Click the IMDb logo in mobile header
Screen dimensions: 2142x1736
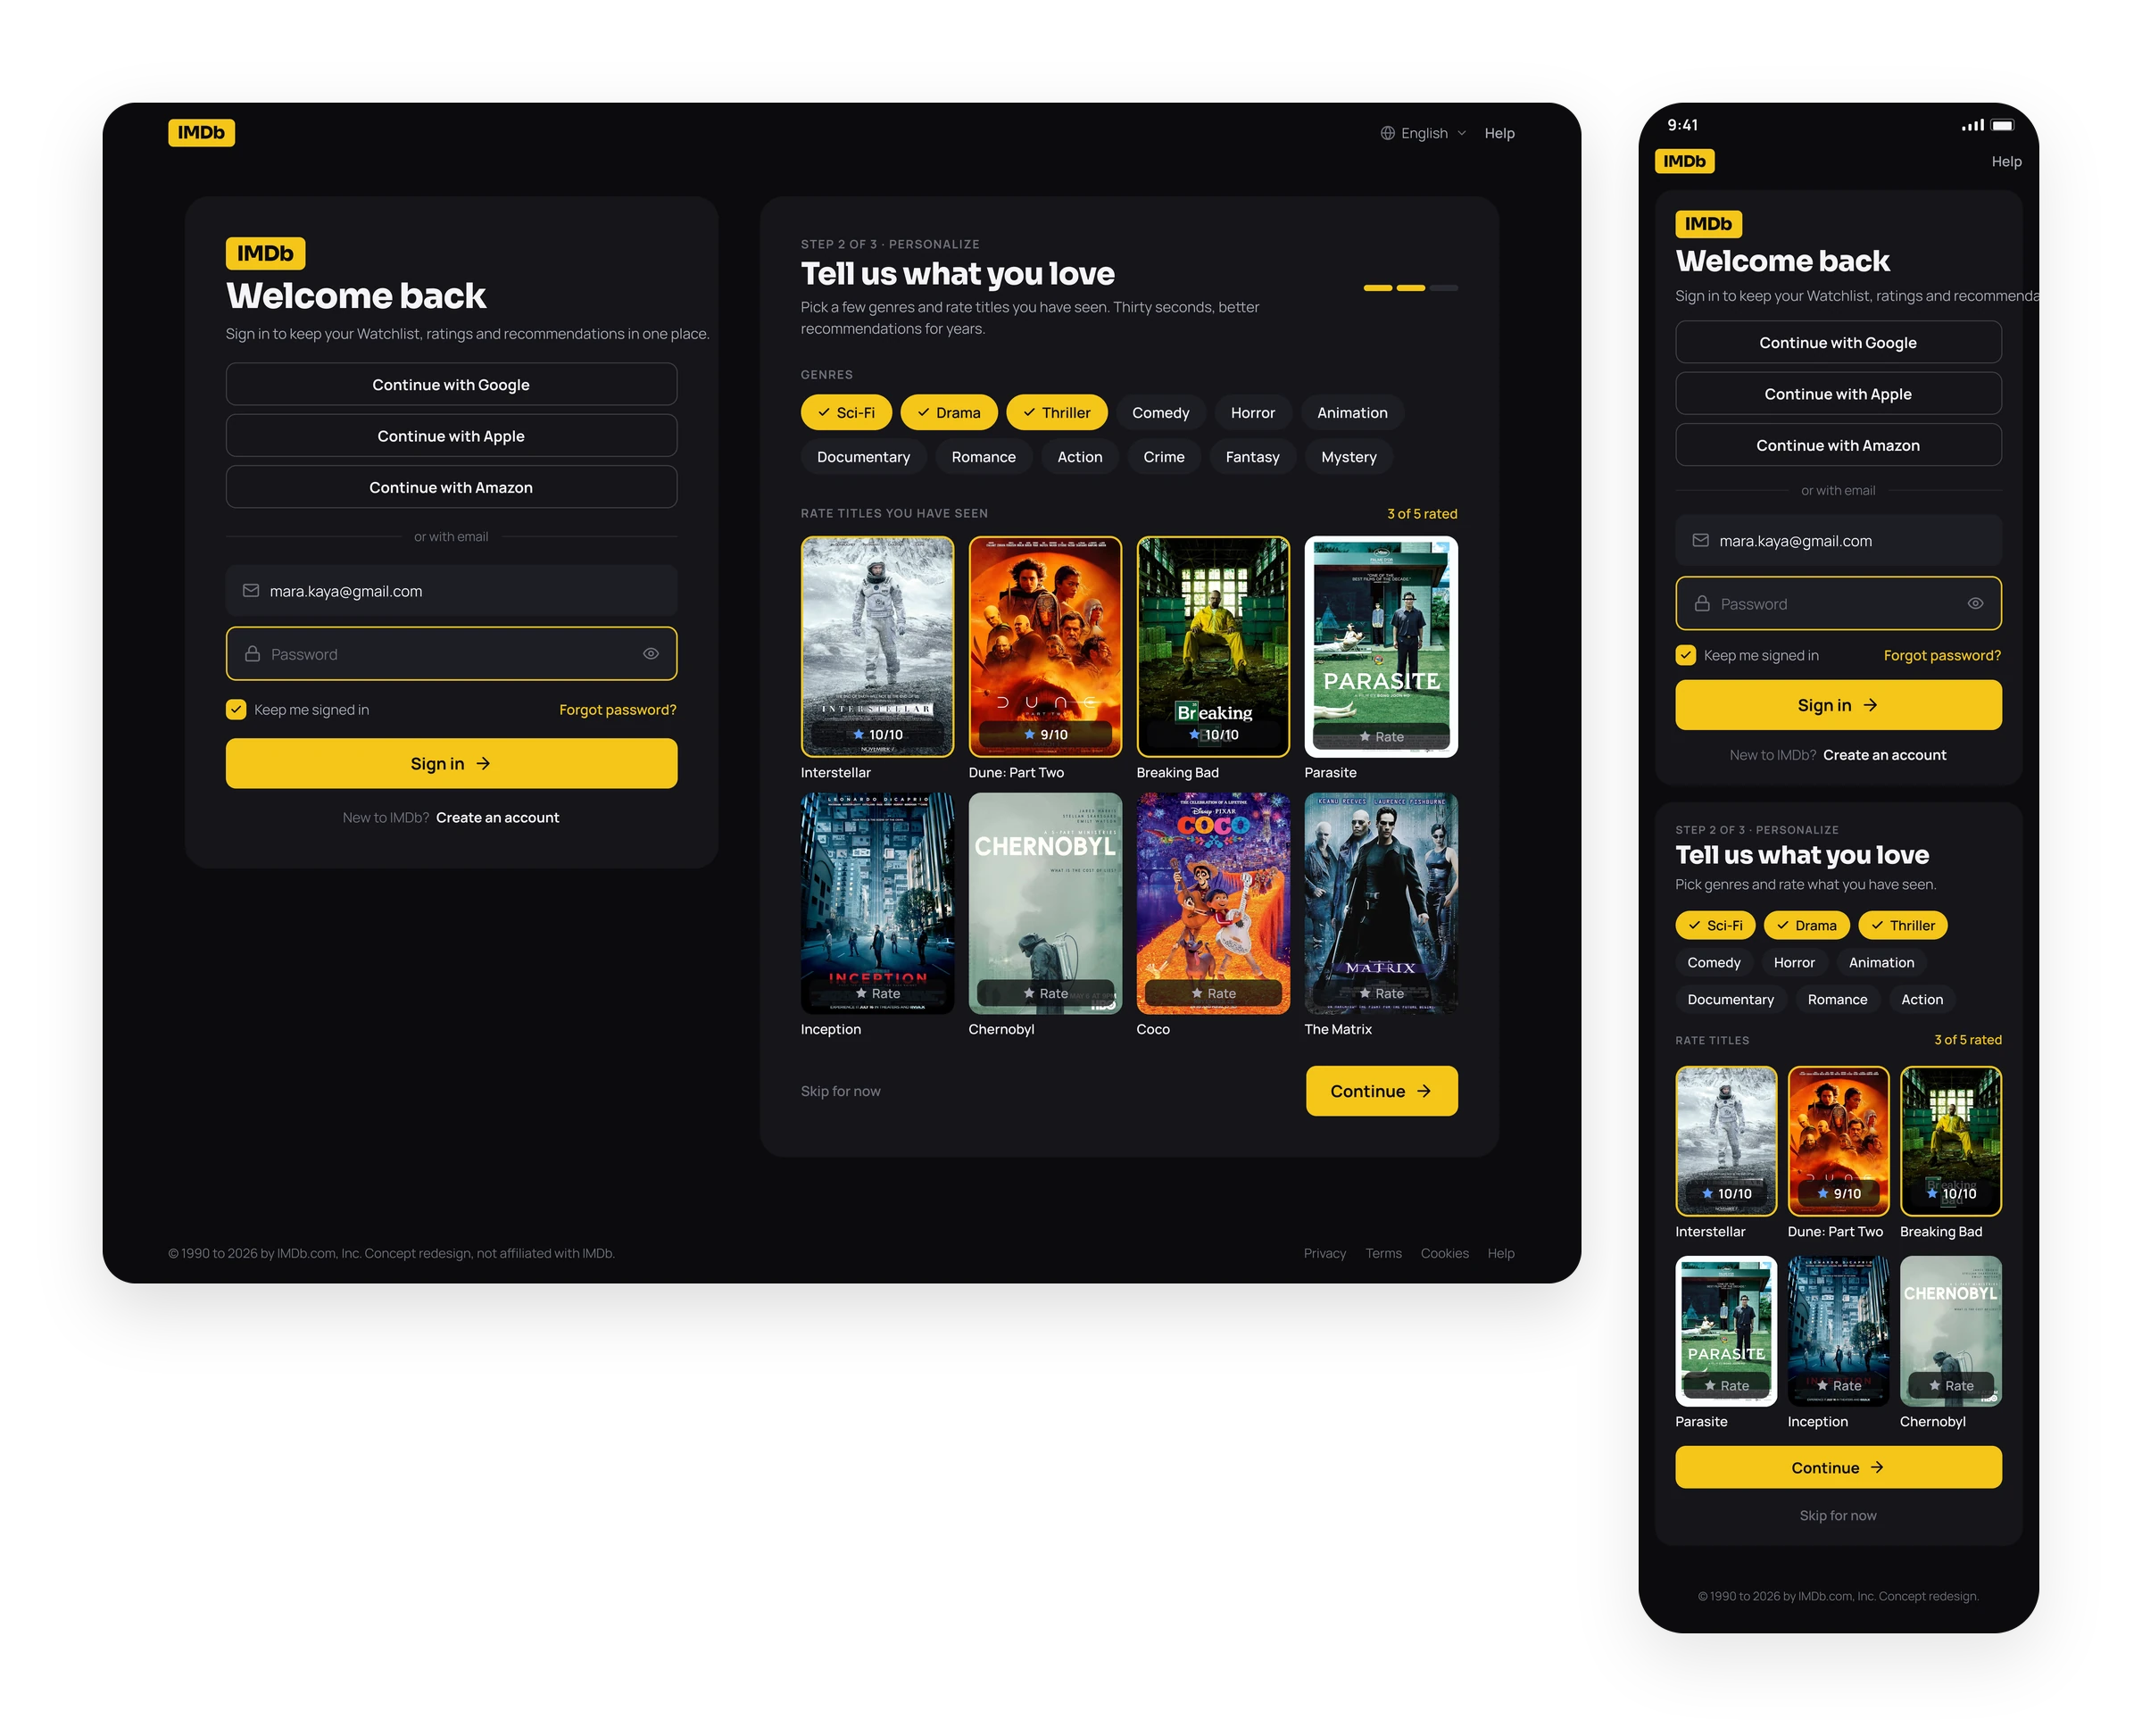(x=1684, y=161)
